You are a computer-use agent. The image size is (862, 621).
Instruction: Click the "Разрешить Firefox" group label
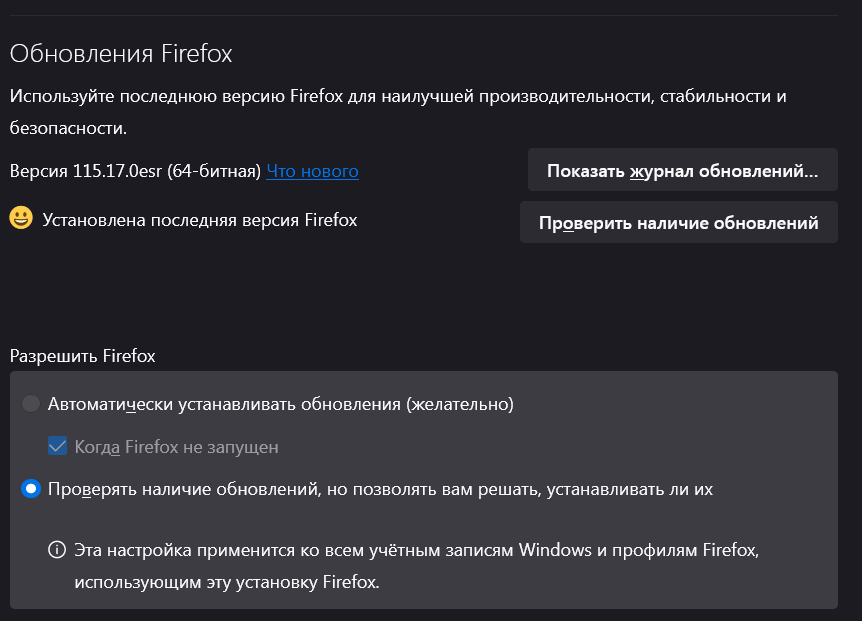tap(82, 356)
